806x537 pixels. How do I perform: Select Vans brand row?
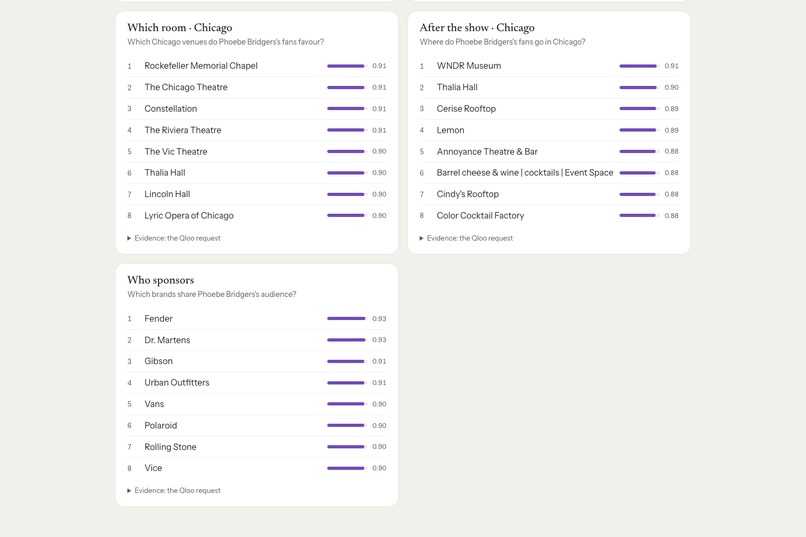(257, 404)
